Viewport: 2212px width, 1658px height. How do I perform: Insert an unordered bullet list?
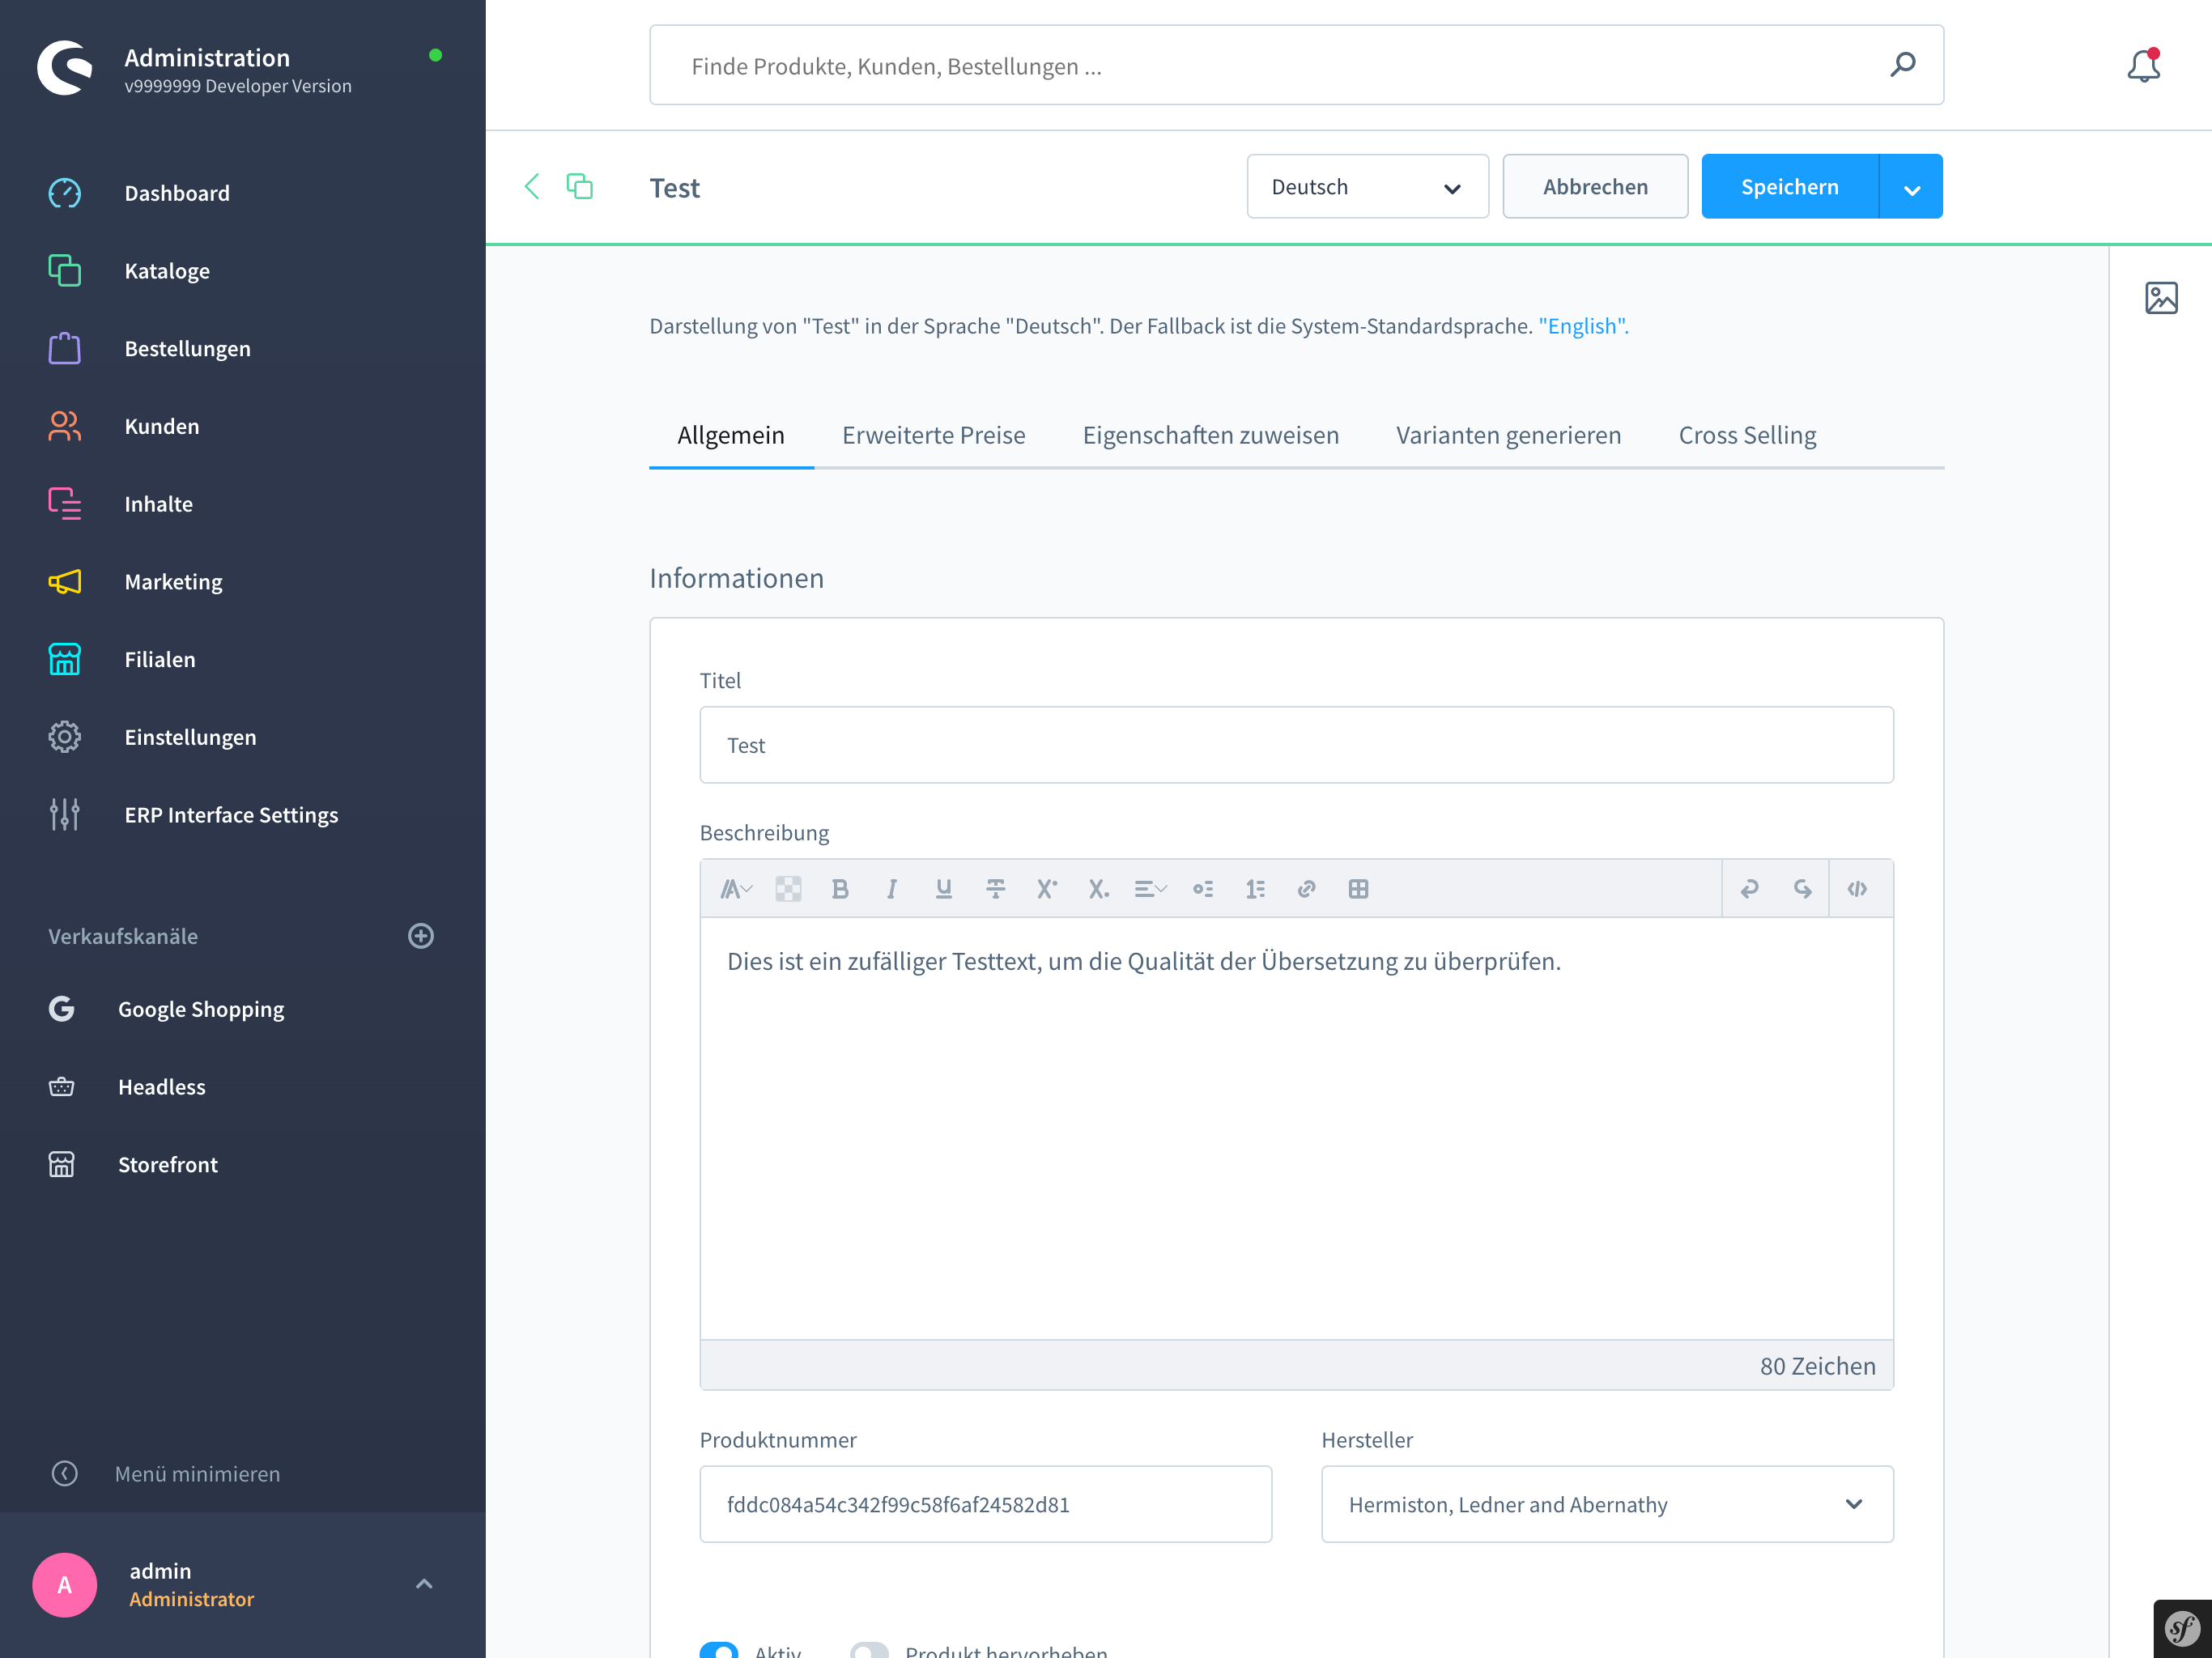[1203, 888]
